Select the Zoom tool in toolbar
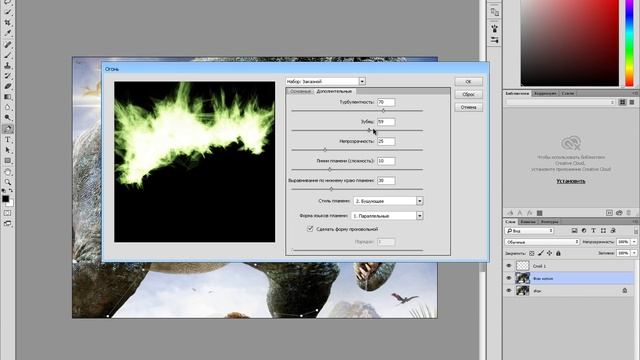640x360 pixels. click(x=7, y=182)
